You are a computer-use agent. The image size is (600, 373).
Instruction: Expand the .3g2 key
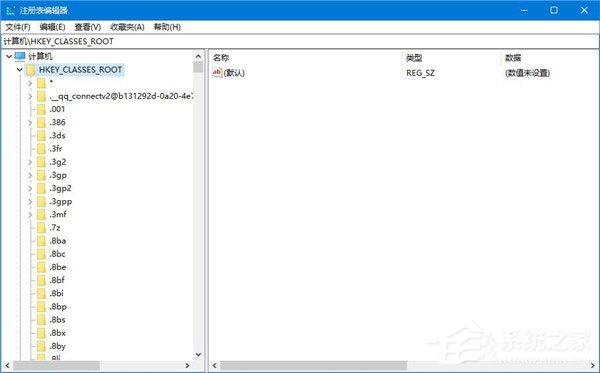[30, 162]
